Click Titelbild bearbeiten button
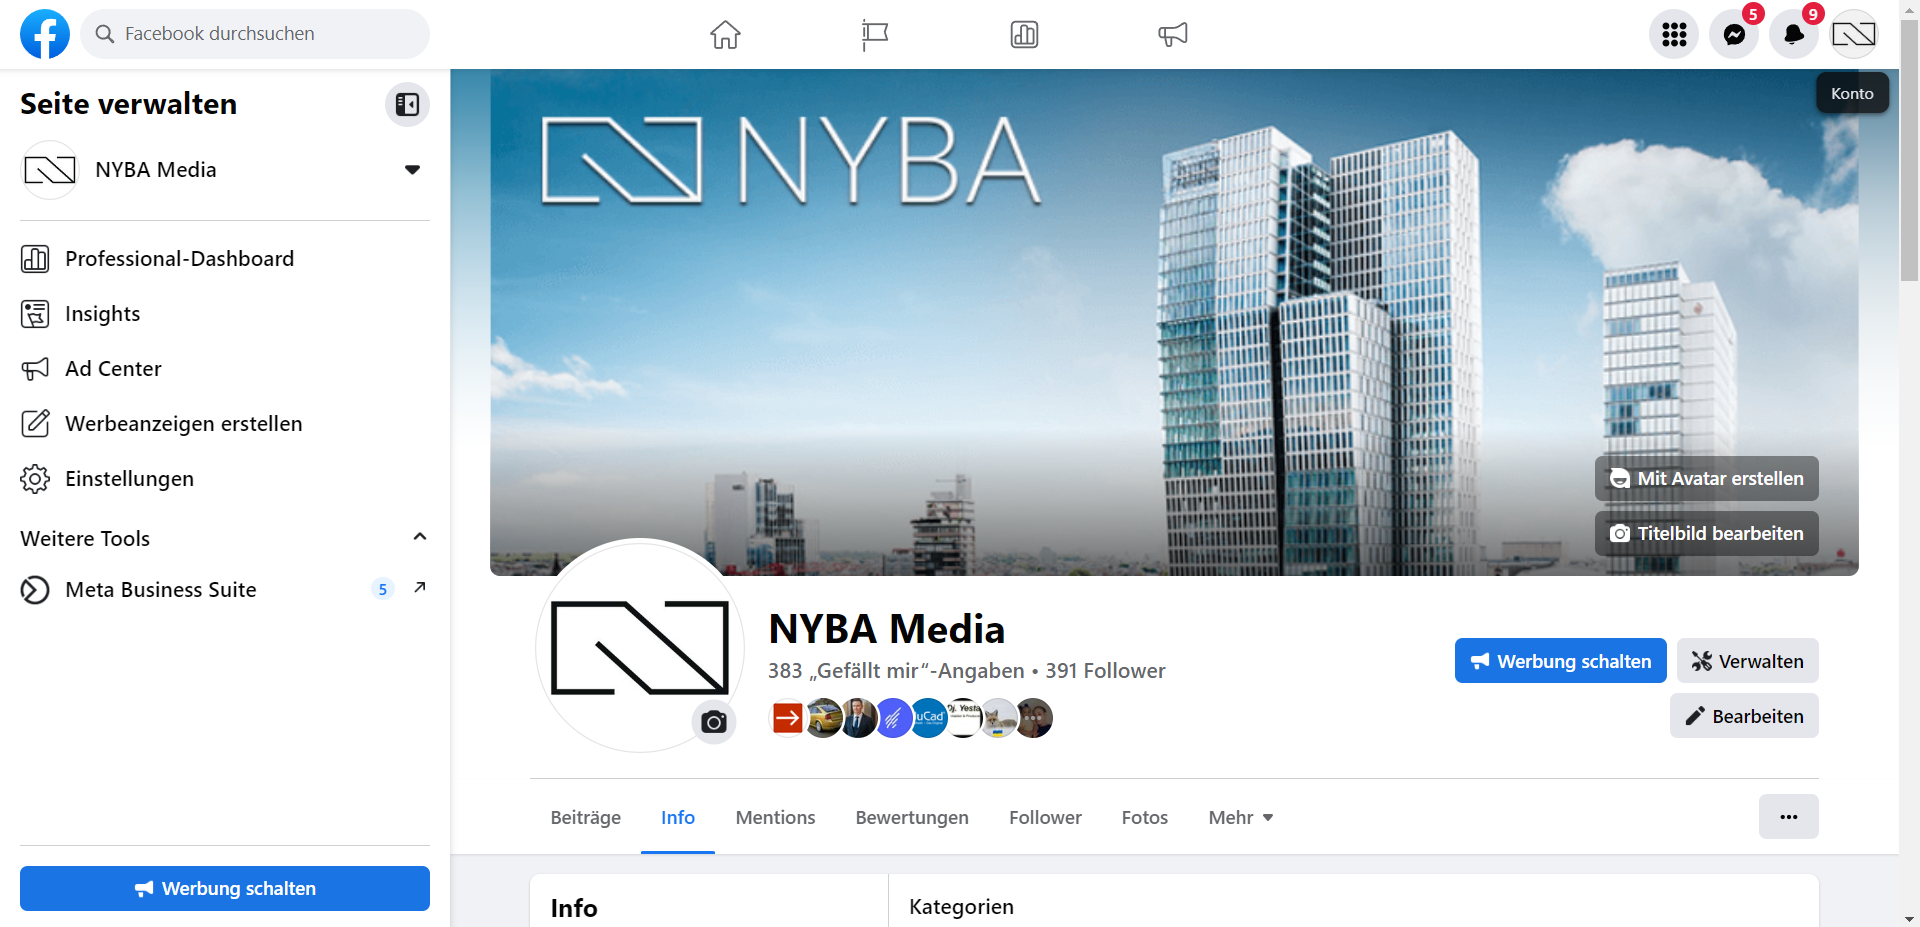 (x=1707, y=534)
